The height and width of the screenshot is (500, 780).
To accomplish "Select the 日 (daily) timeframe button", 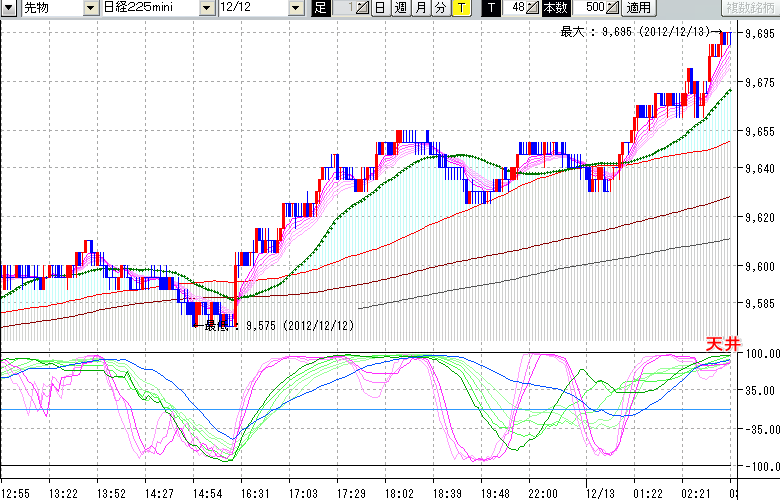I will pyautogui.click(x=380, y=8).
